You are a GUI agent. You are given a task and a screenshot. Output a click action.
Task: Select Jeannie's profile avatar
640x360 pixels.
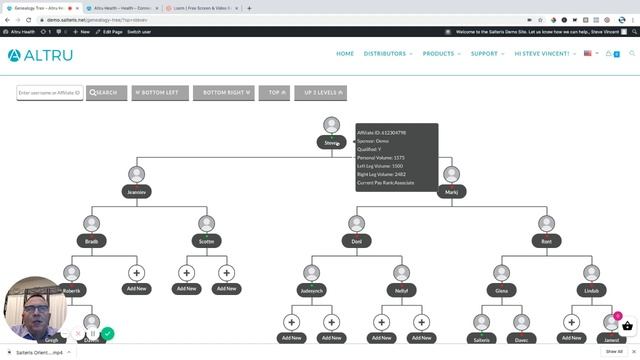point(136,174)
